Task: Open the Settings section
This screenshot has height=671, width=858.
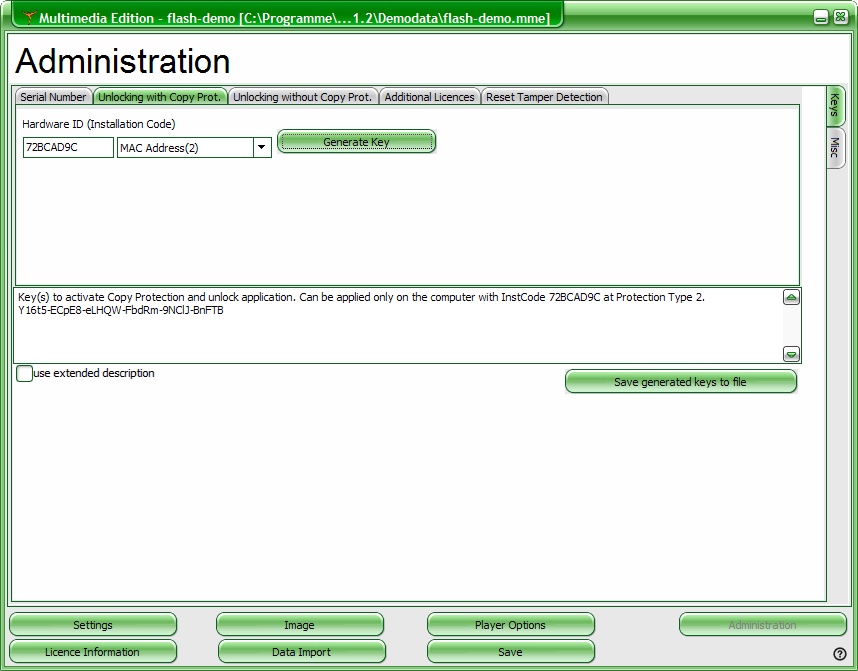Action: [93, 625]
